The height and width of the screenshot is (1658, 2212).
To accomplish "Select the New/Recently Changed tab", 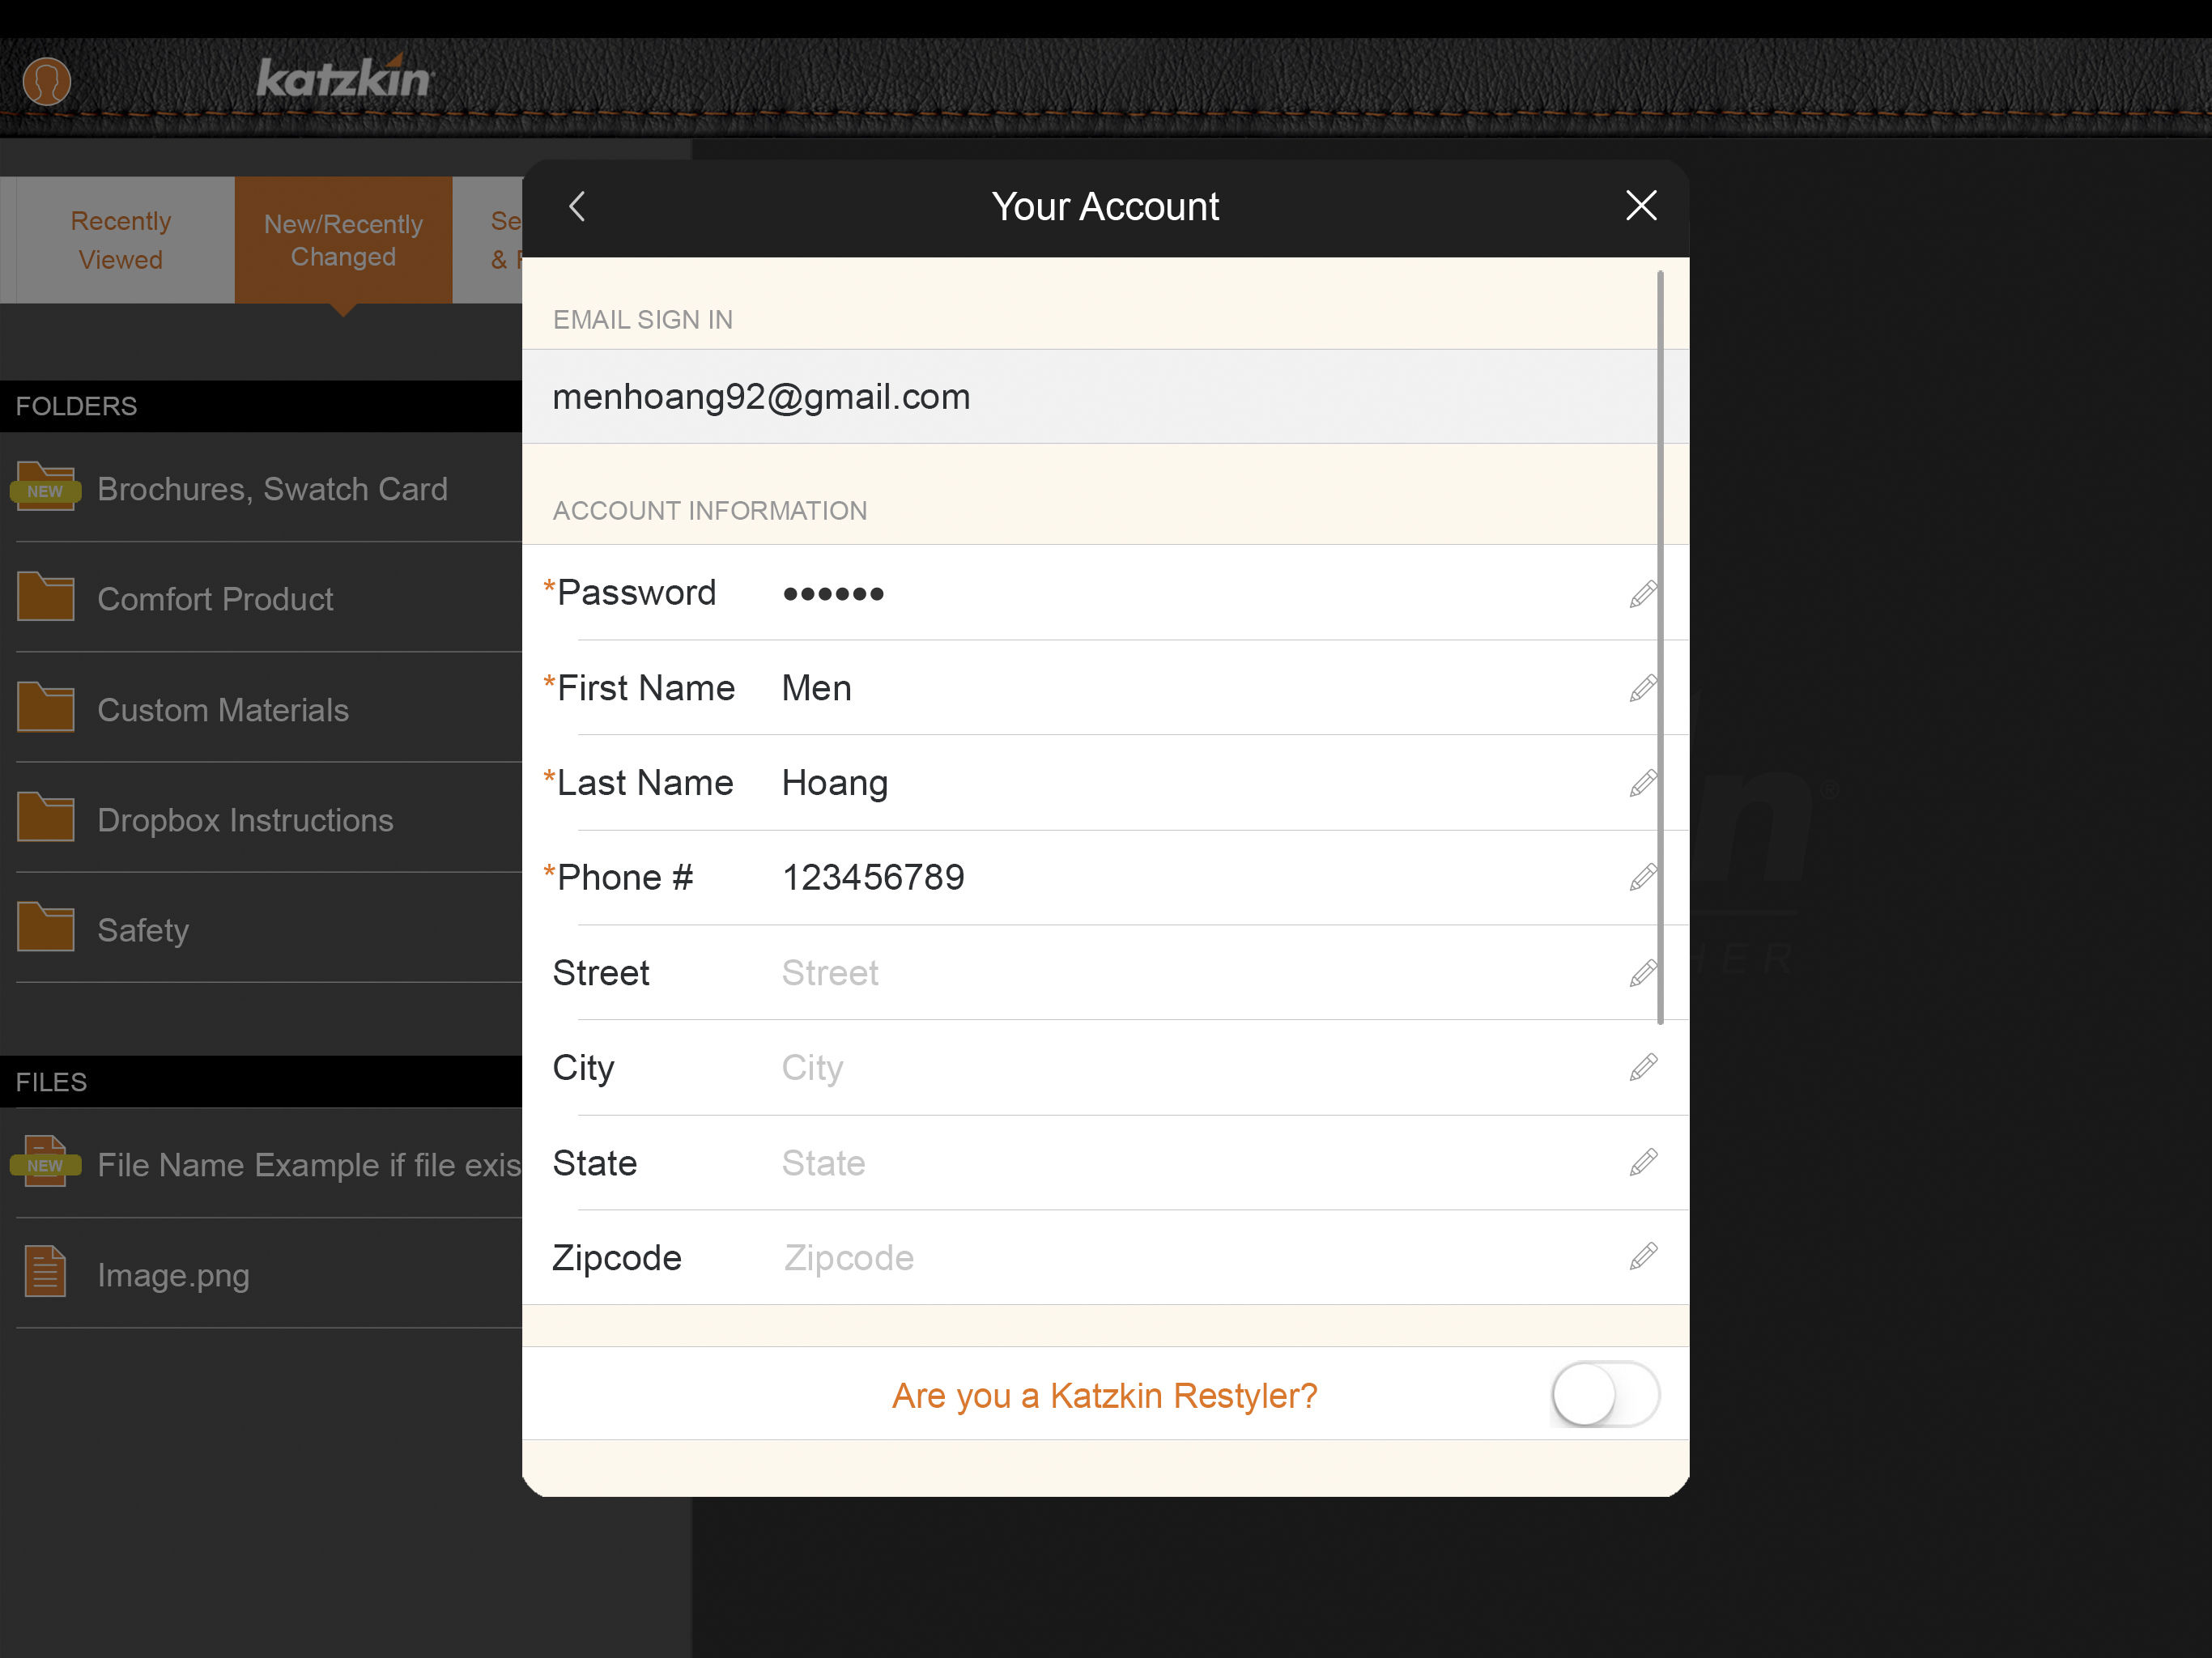I will pyautogui.click(x=343, y=240).
